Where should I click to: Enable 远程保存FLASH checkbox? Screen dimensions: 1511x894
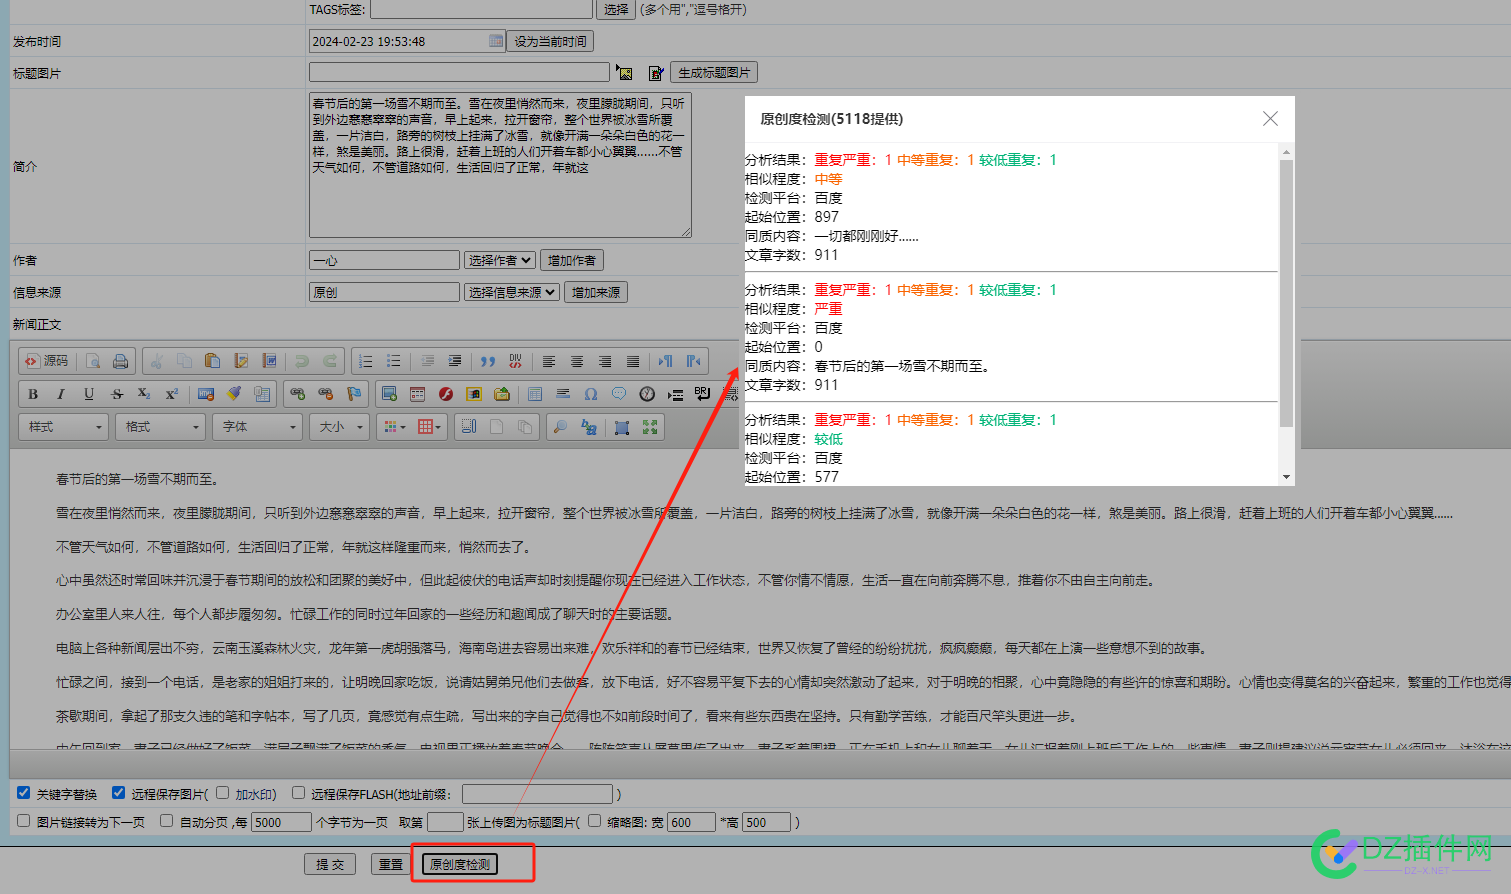click(x=298, y=793)
